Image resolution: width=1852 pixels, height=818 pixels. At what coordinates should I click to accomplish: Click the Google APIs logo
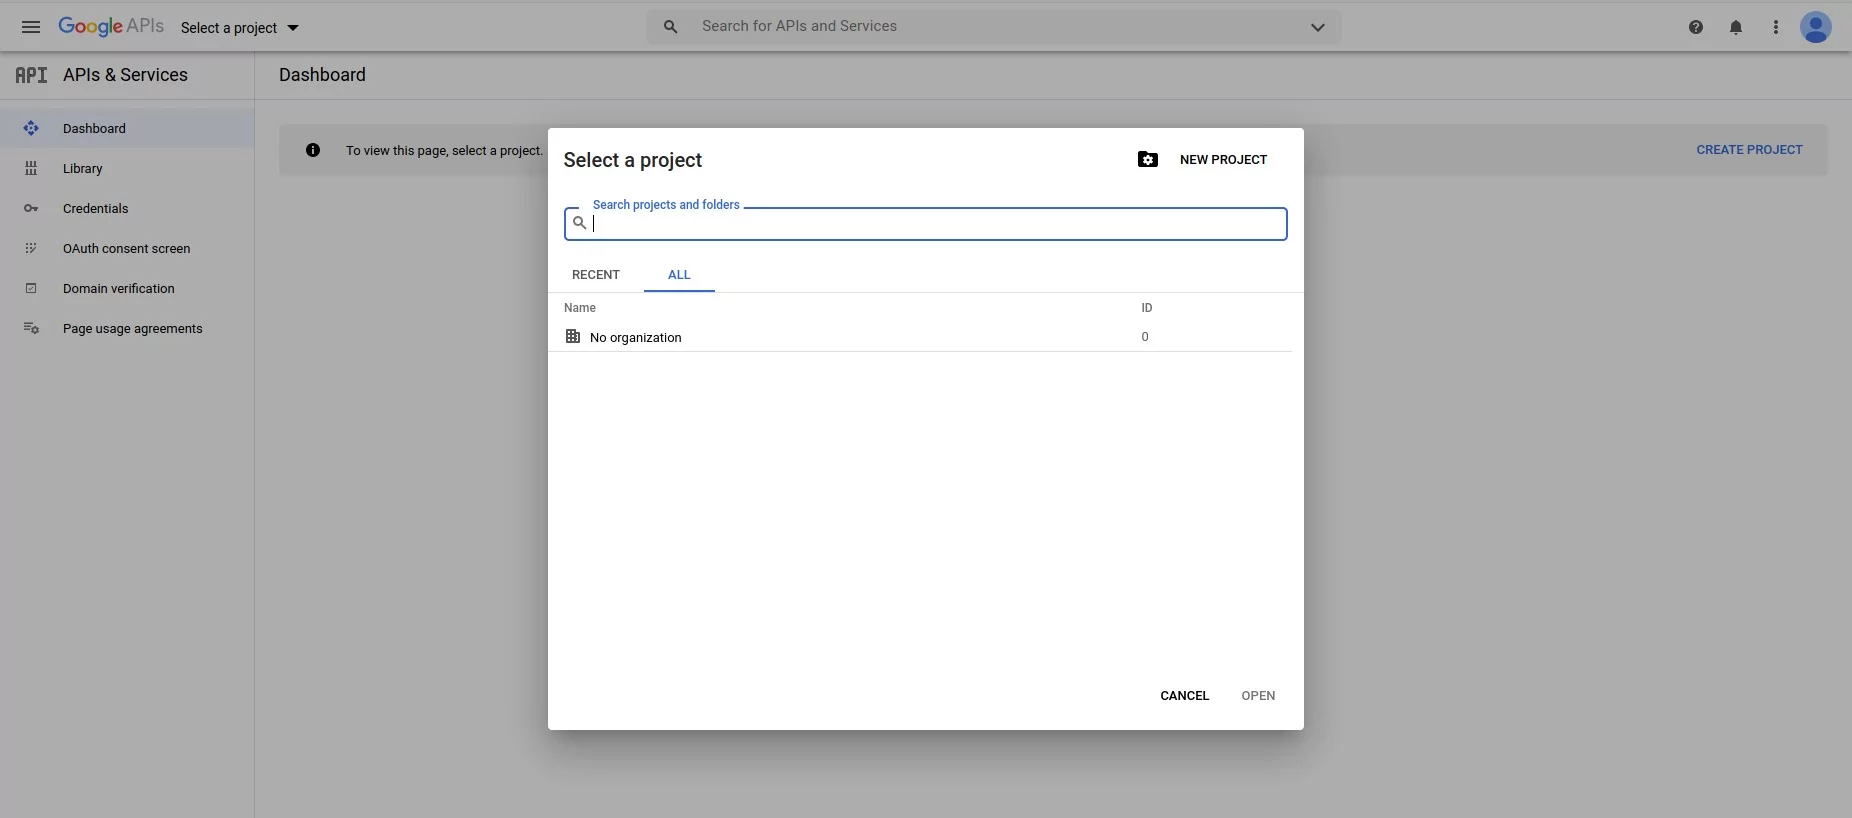(x=111, y=27)
